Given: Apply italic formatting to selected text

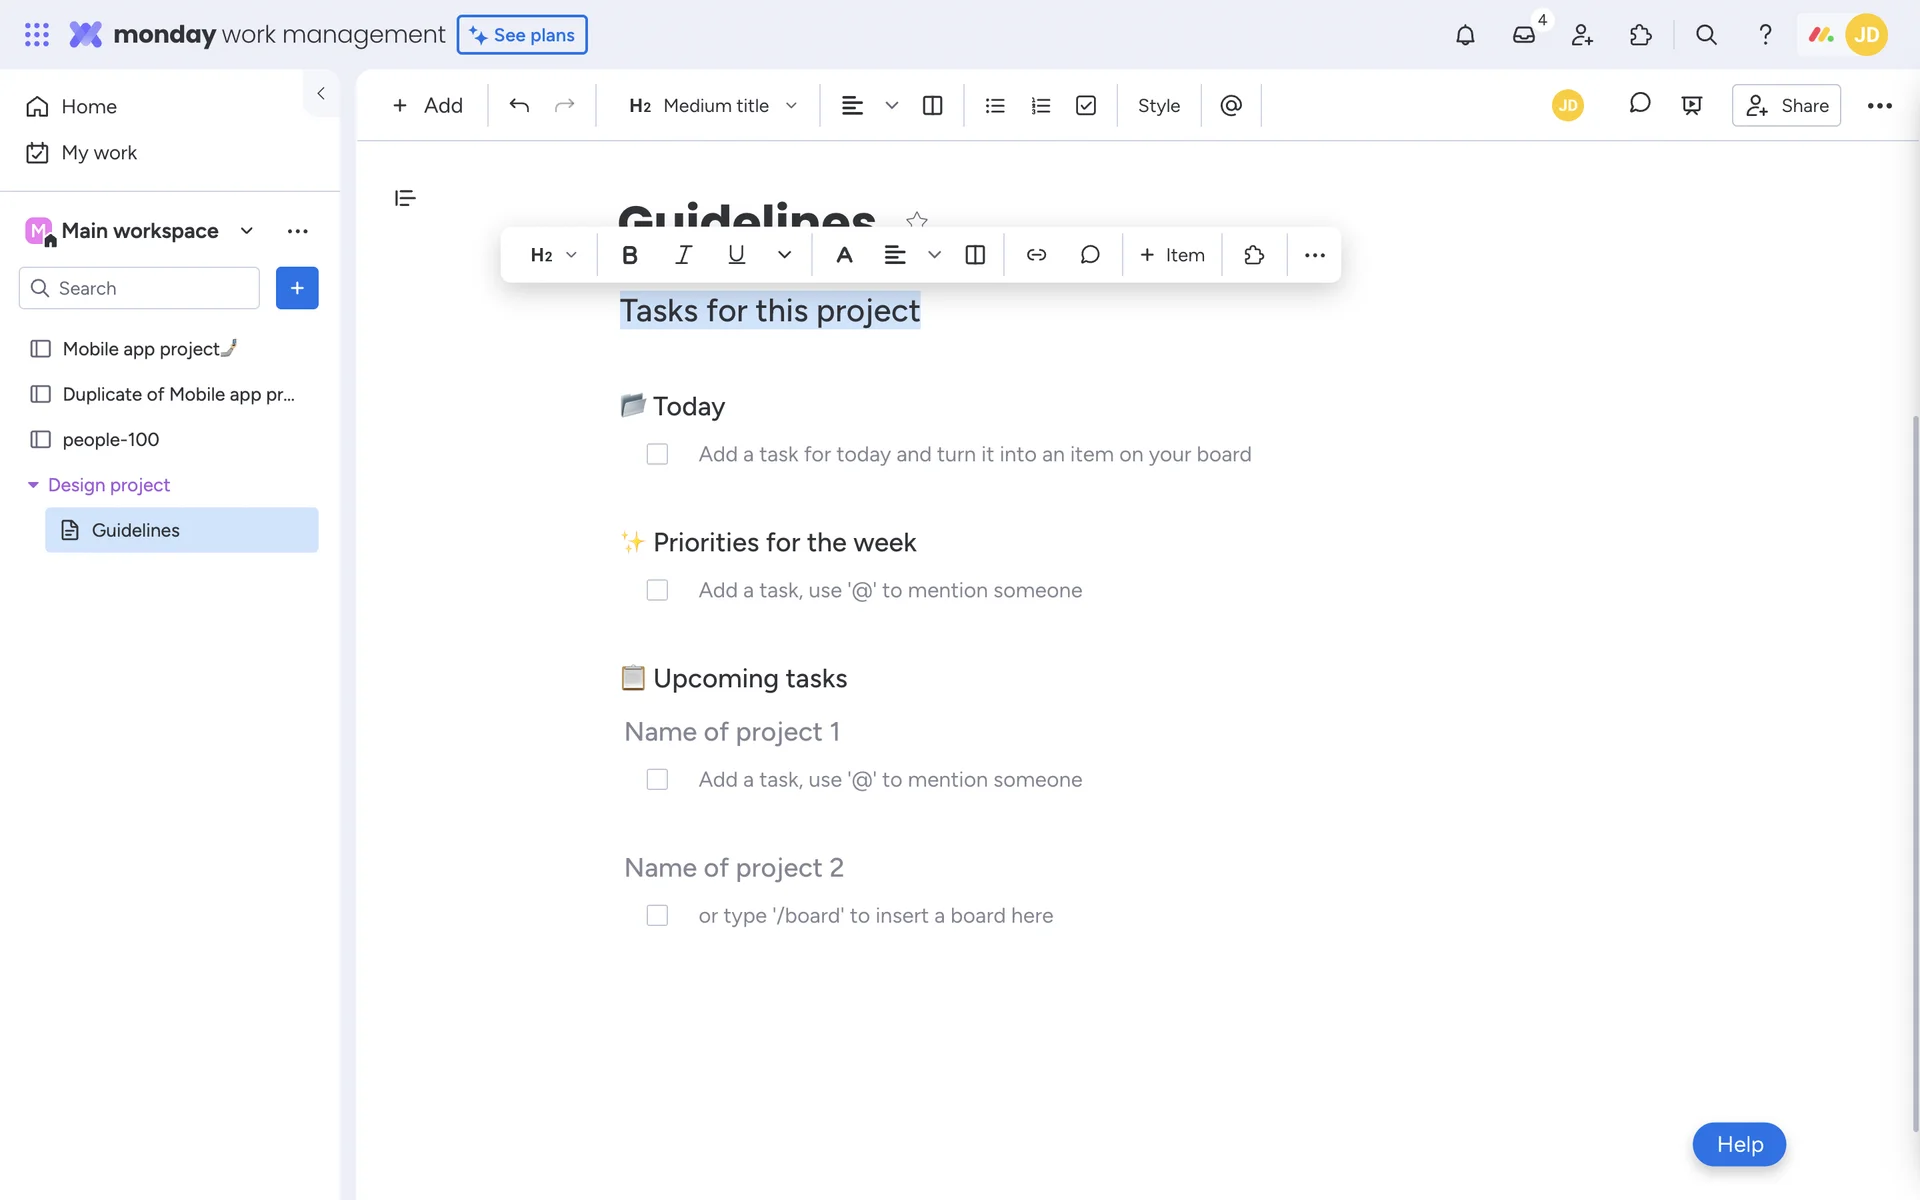Looking at the screenshot, I should click(683, 255).
